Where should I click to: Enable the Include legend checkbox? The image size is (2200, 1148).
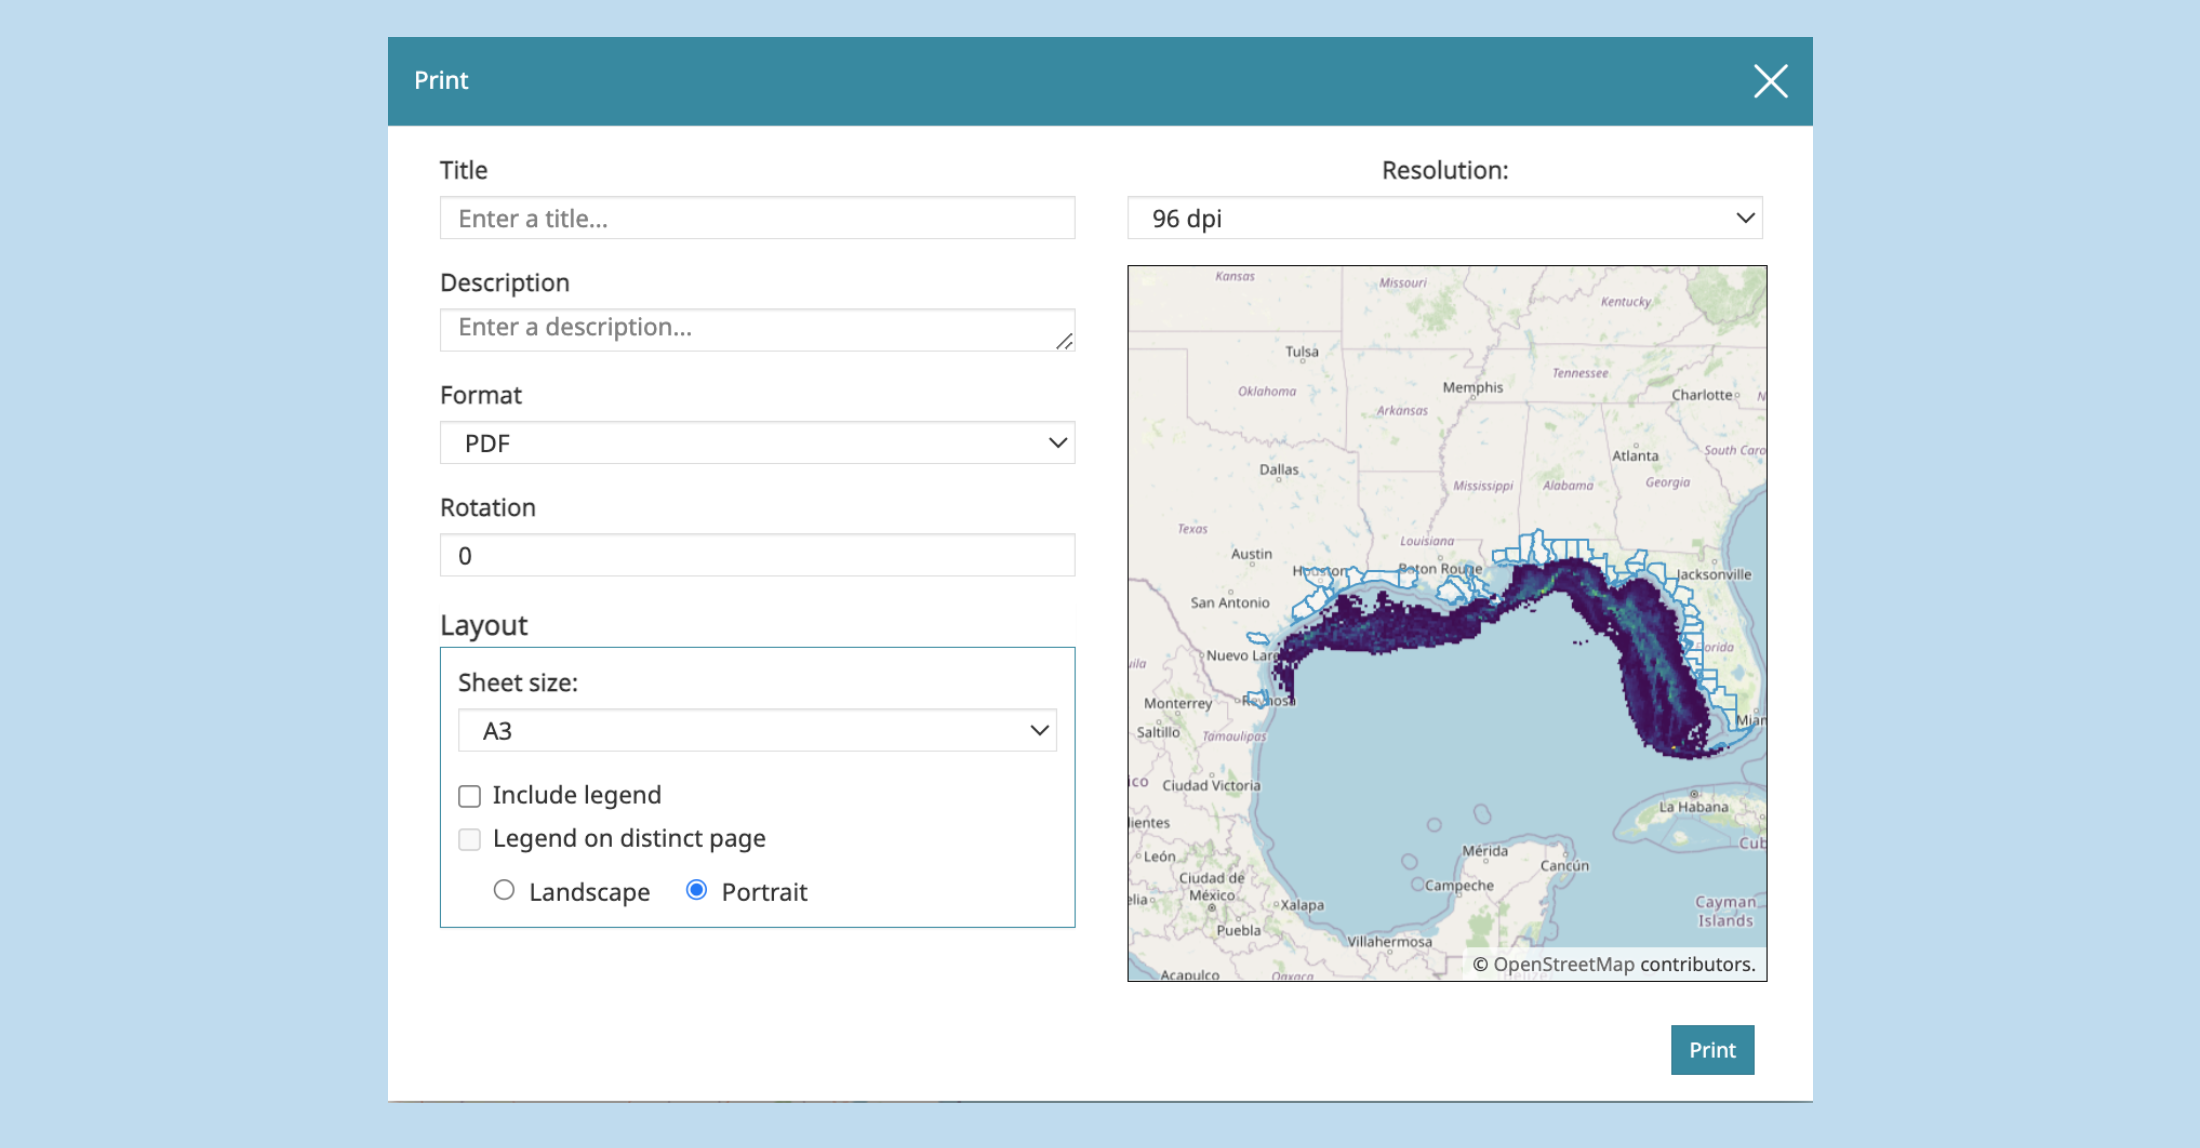tap(470, 796)
